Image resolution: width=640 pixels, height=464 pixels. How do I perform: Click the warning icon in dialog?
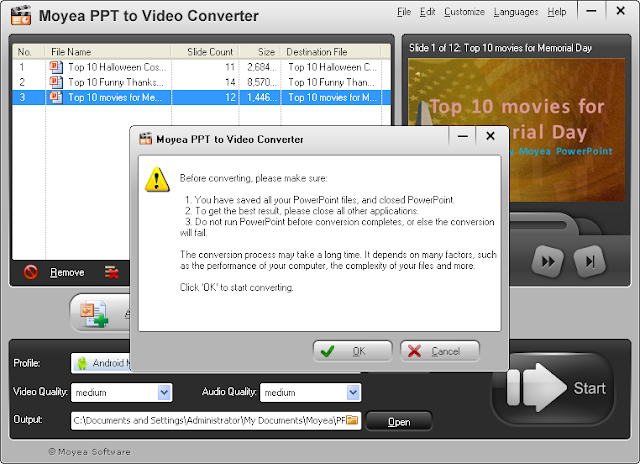[157, 179]
